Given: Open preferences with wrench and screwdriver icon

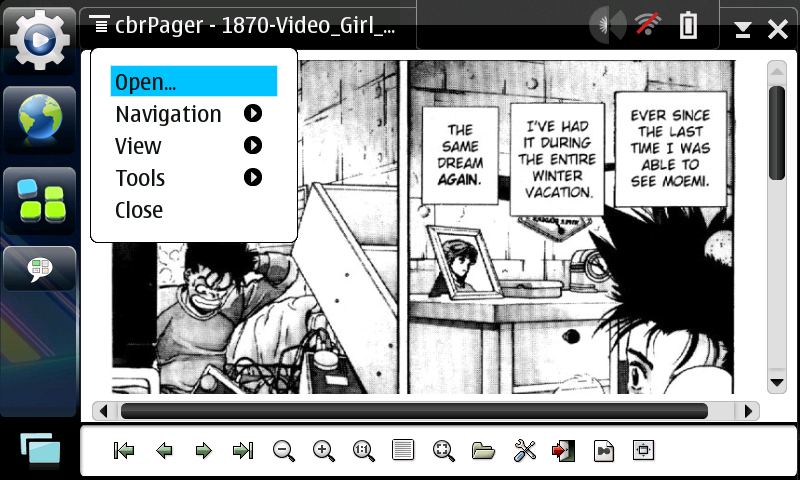Looking at the screenshot, I should pyautogui.click(x=524, y=451).
